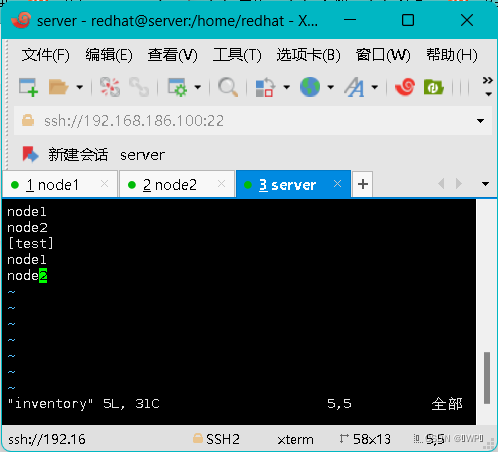
Task: Click the terminal vertical scrollbar thumb
Action: 487,378
